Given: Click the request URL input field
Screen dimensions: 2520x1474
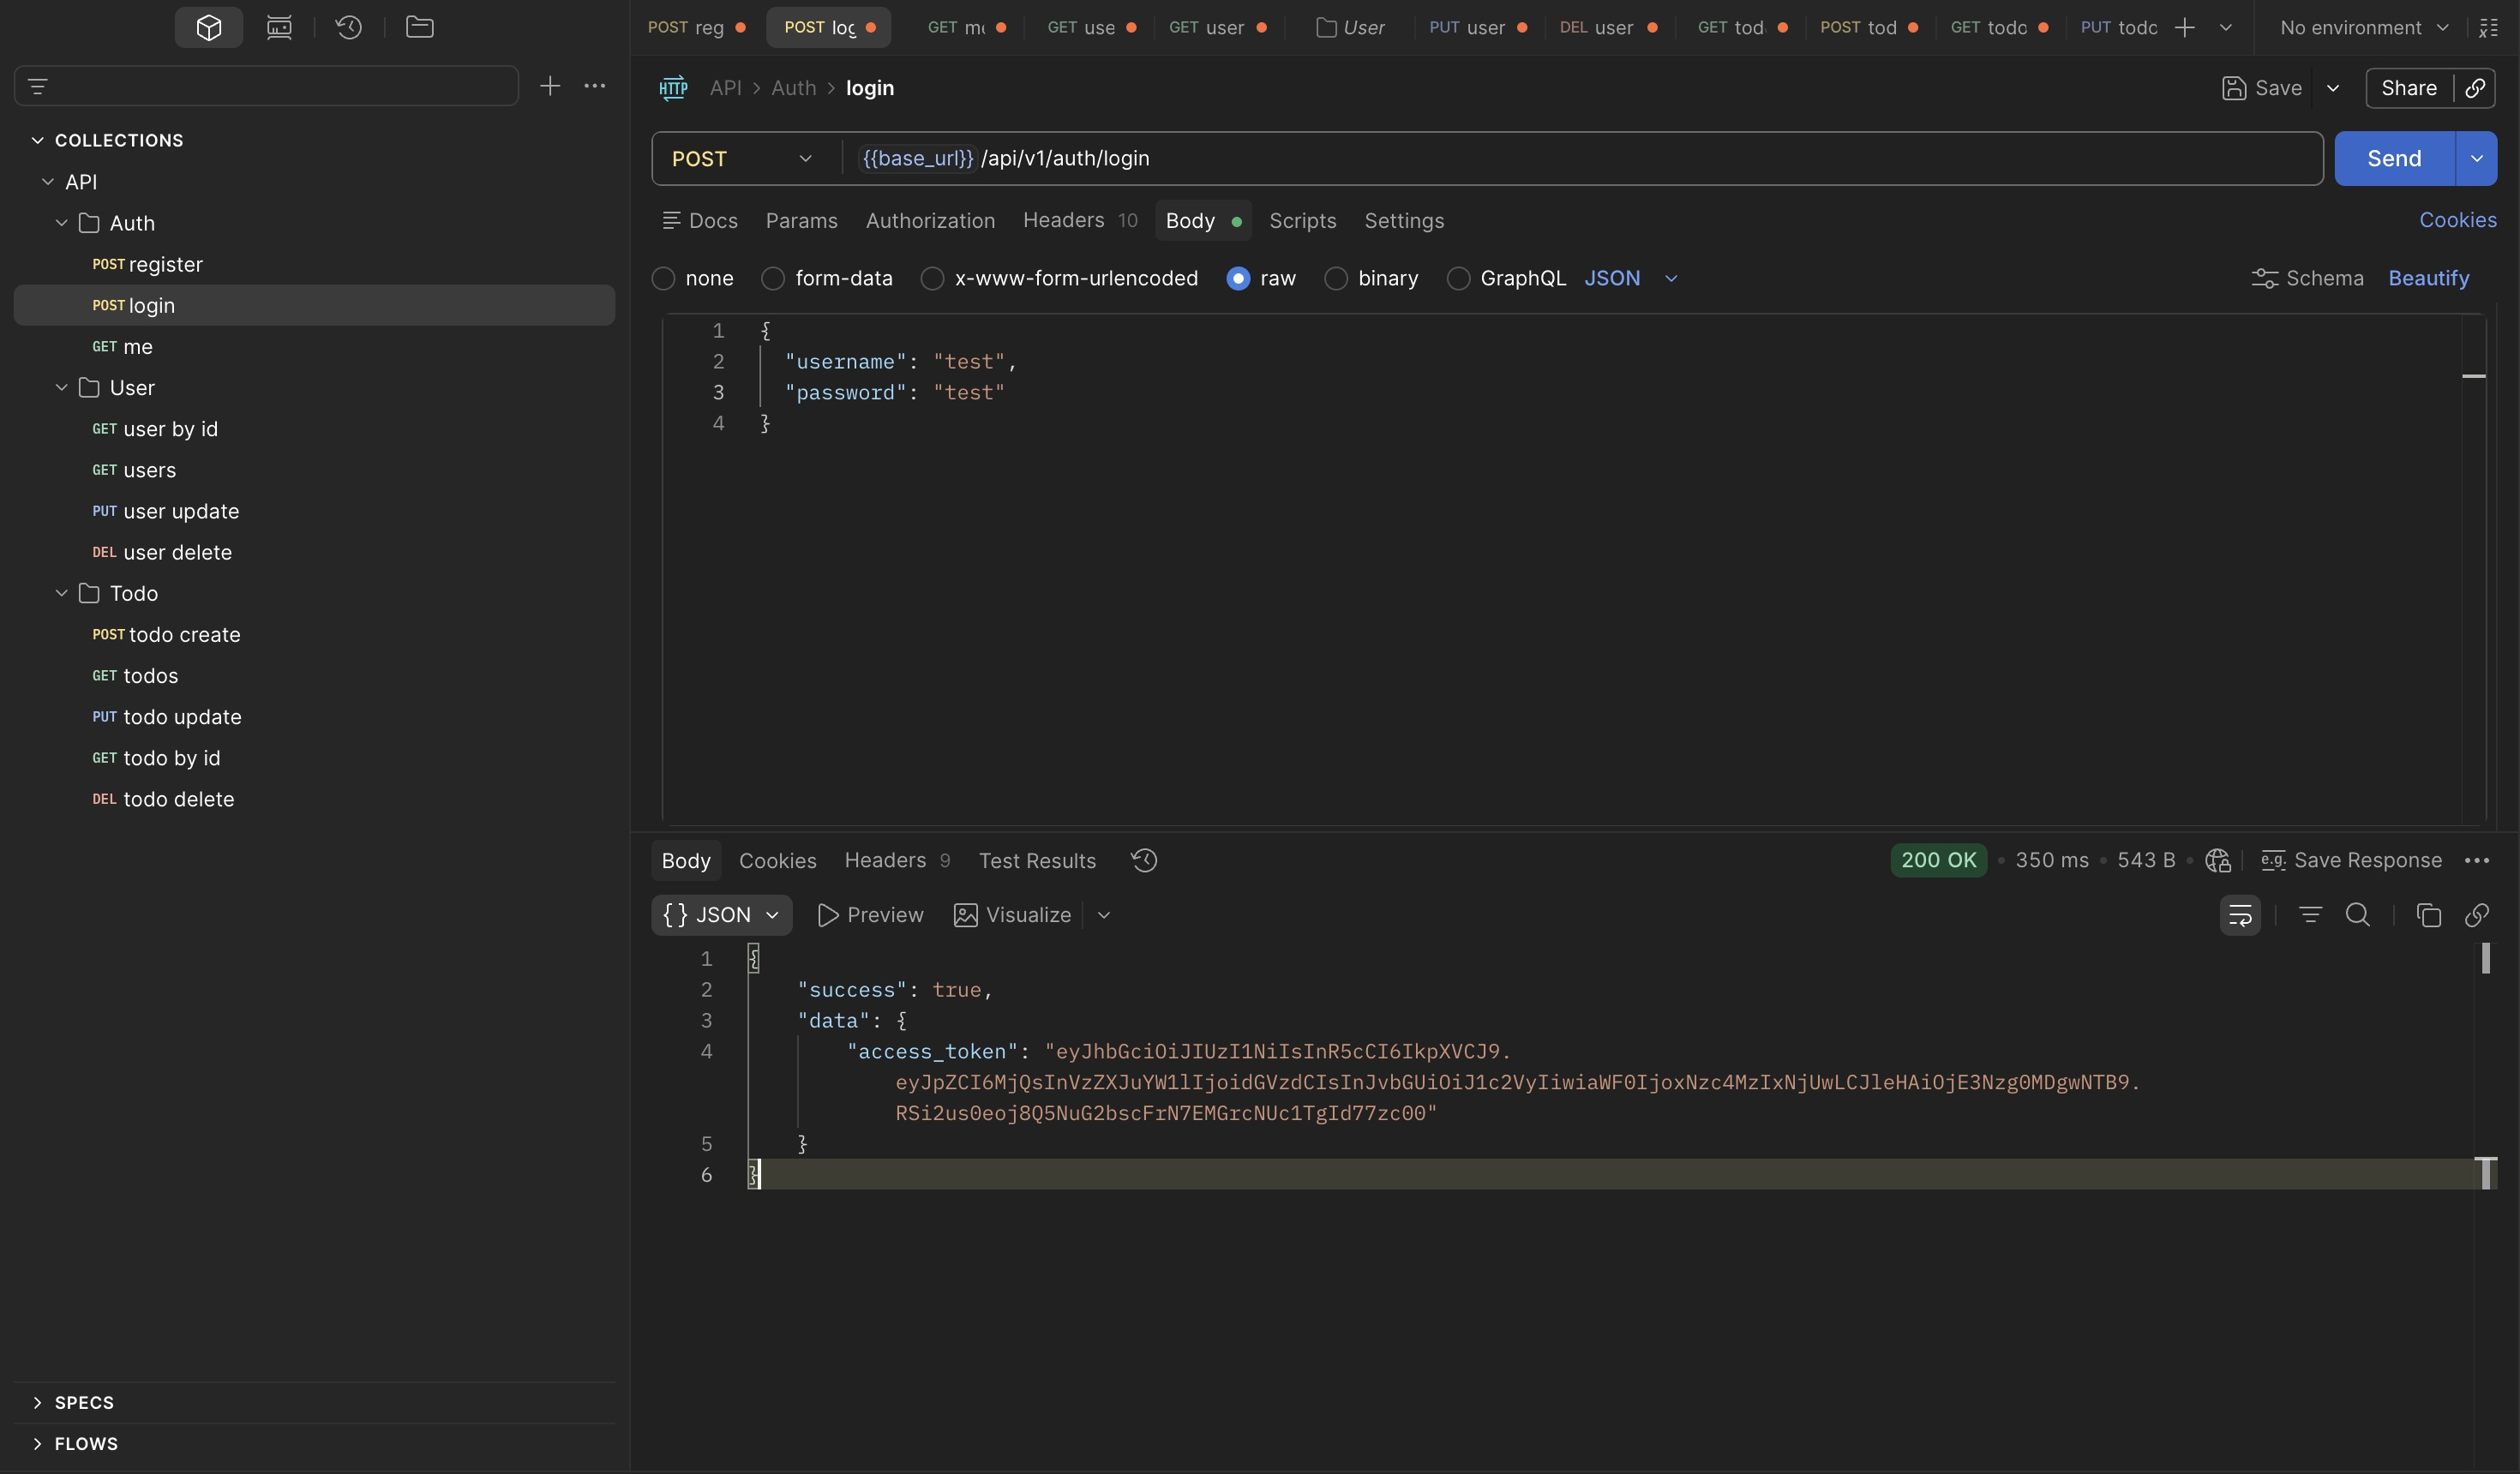Looking at the screenshot, I should [x=1582, y=158].
